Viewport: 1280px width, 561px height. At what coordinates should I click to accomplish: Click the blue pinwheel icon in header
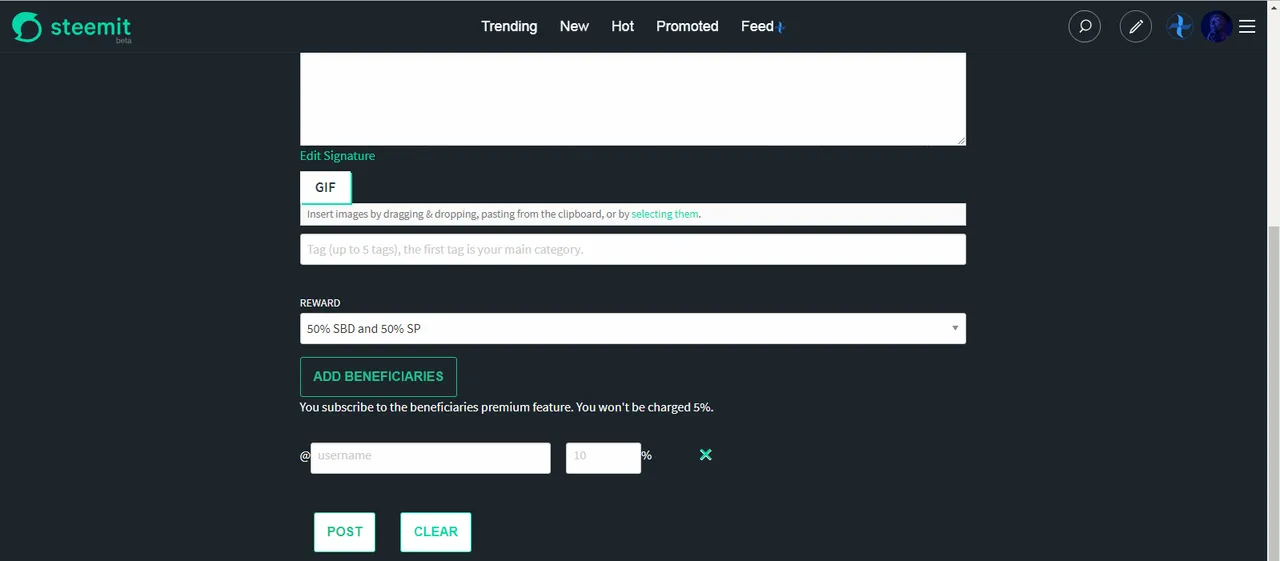point(1181,27)
